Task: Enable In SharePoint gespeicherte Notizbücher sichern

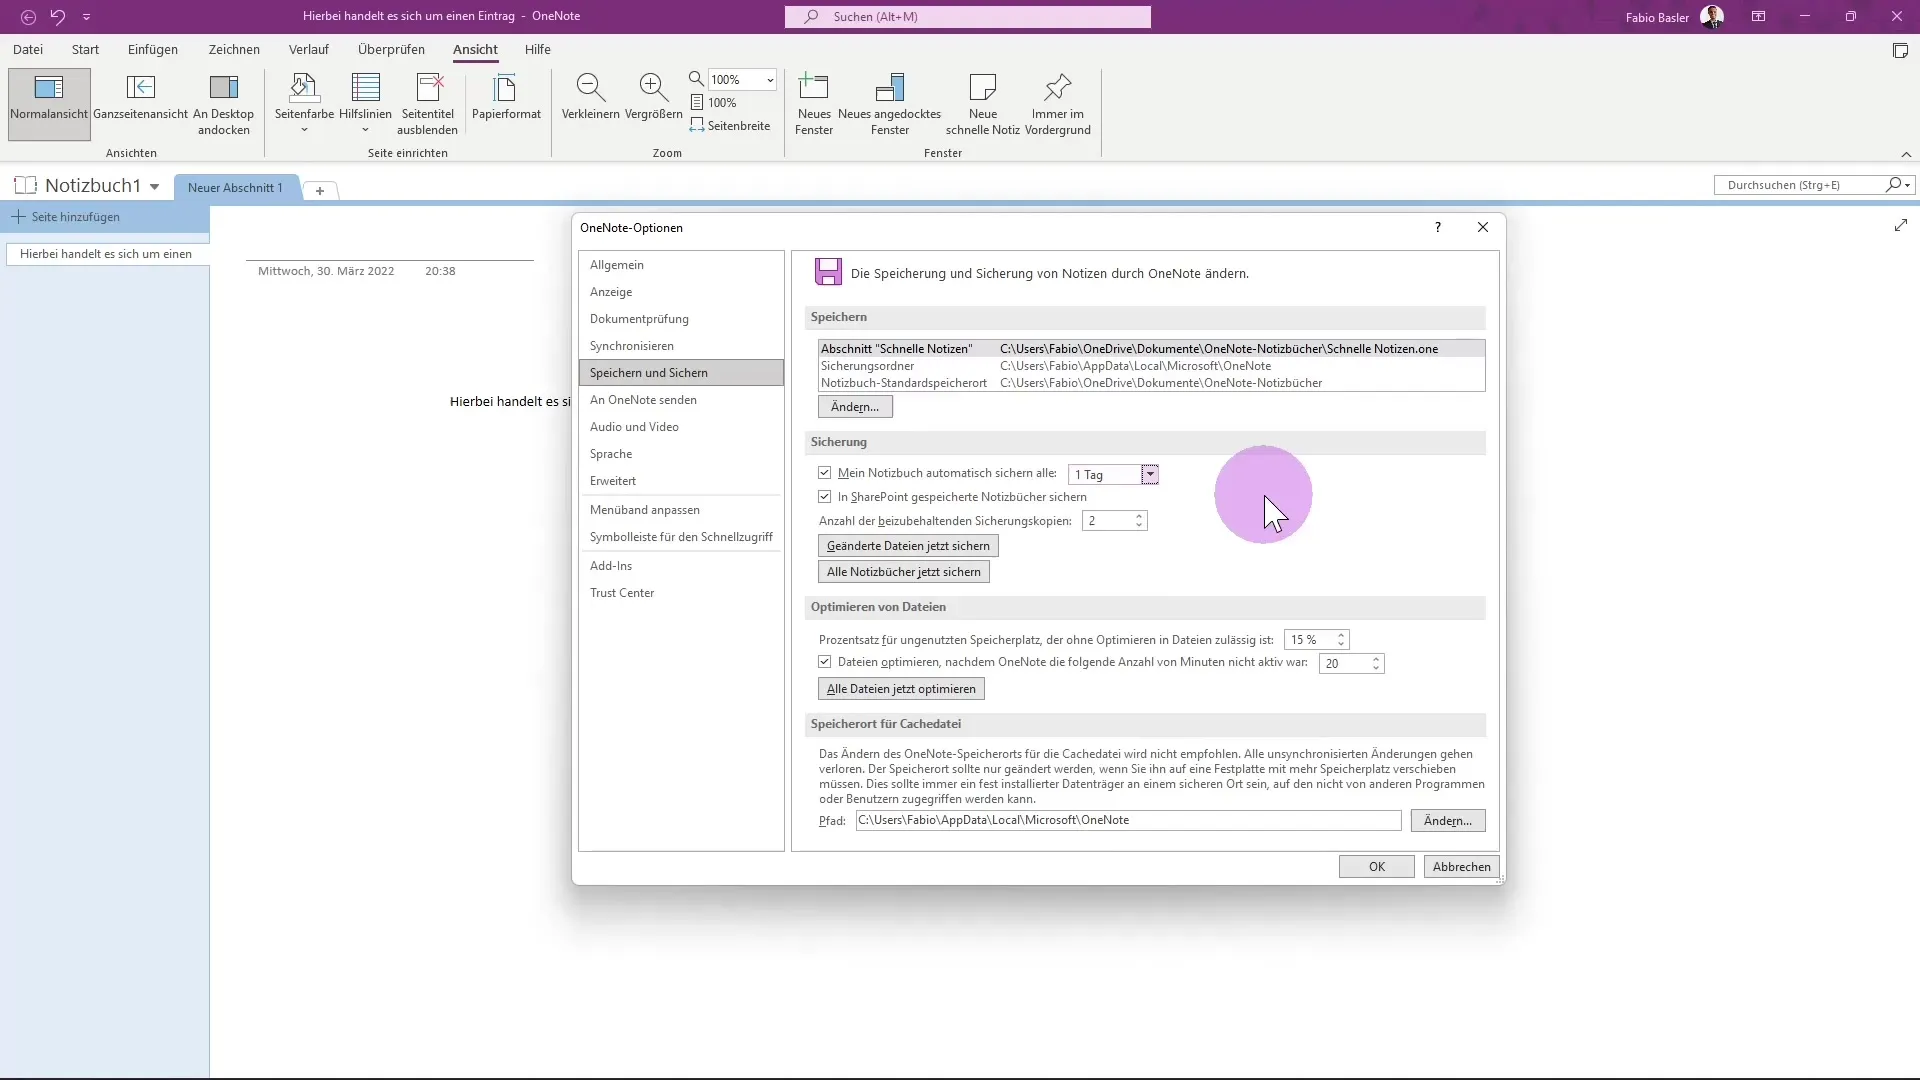Action: pos(825,496)
